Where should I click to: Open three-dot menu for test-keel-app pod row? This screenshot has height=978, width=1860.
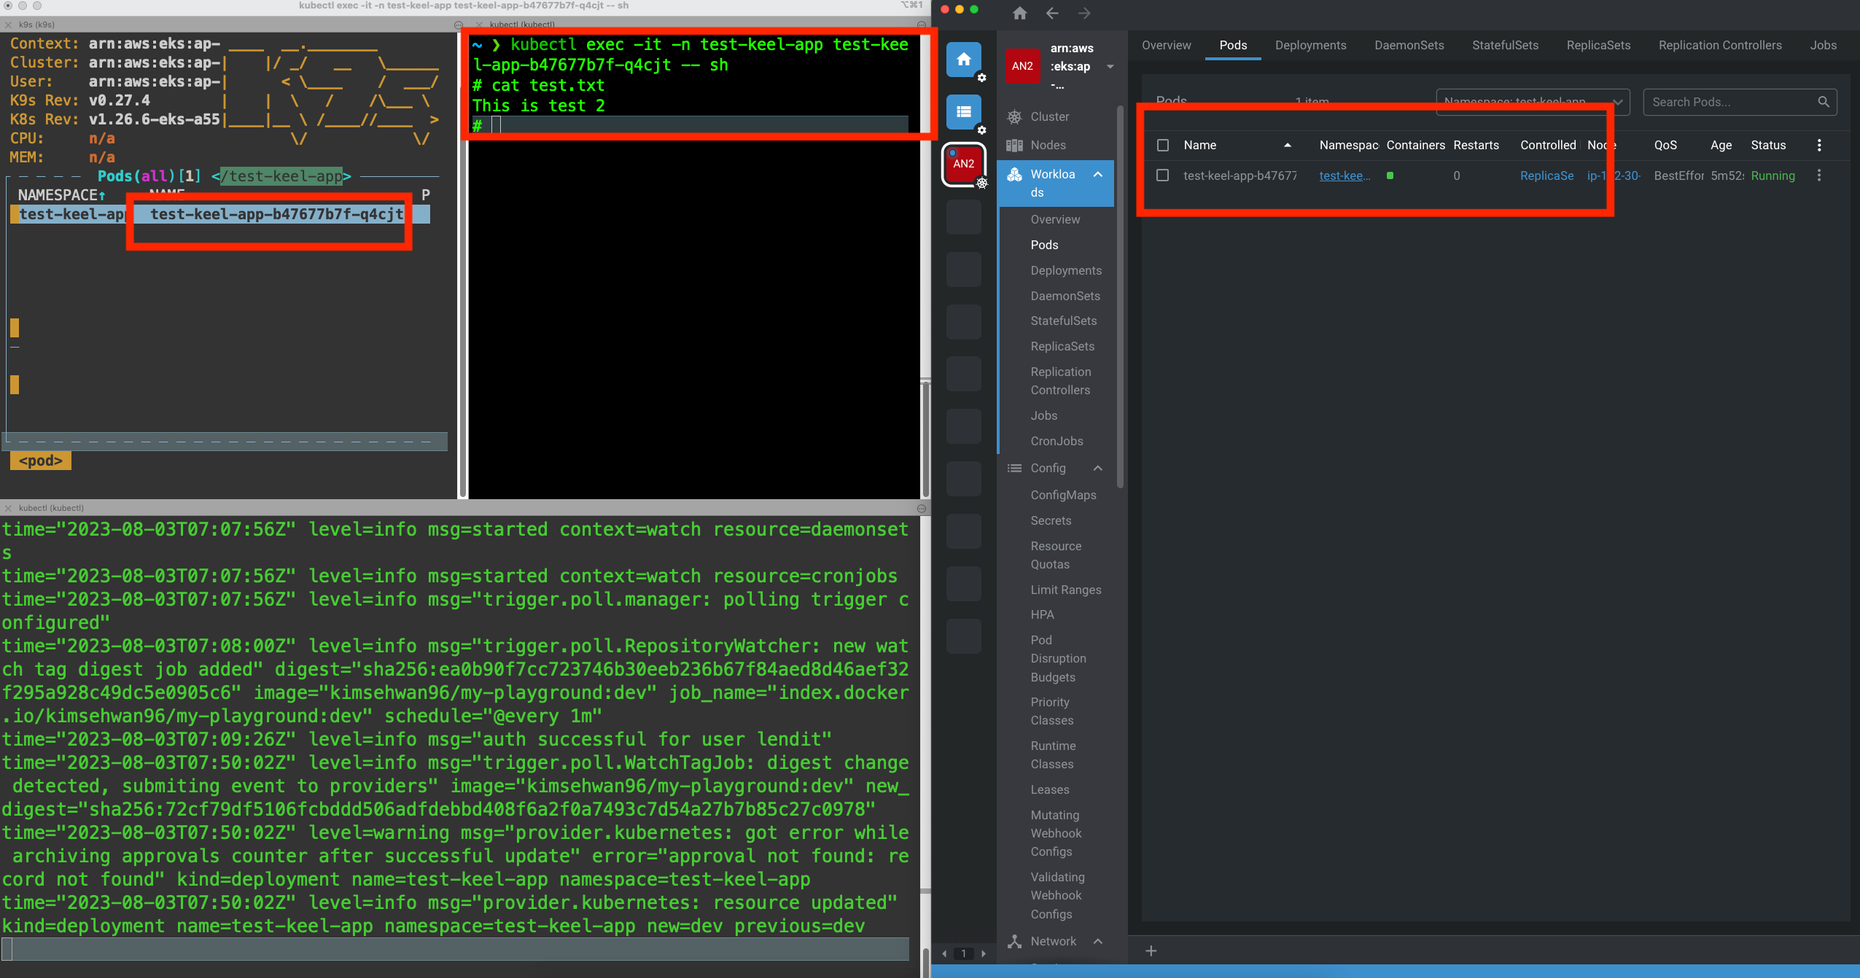tap(1819, 175)
